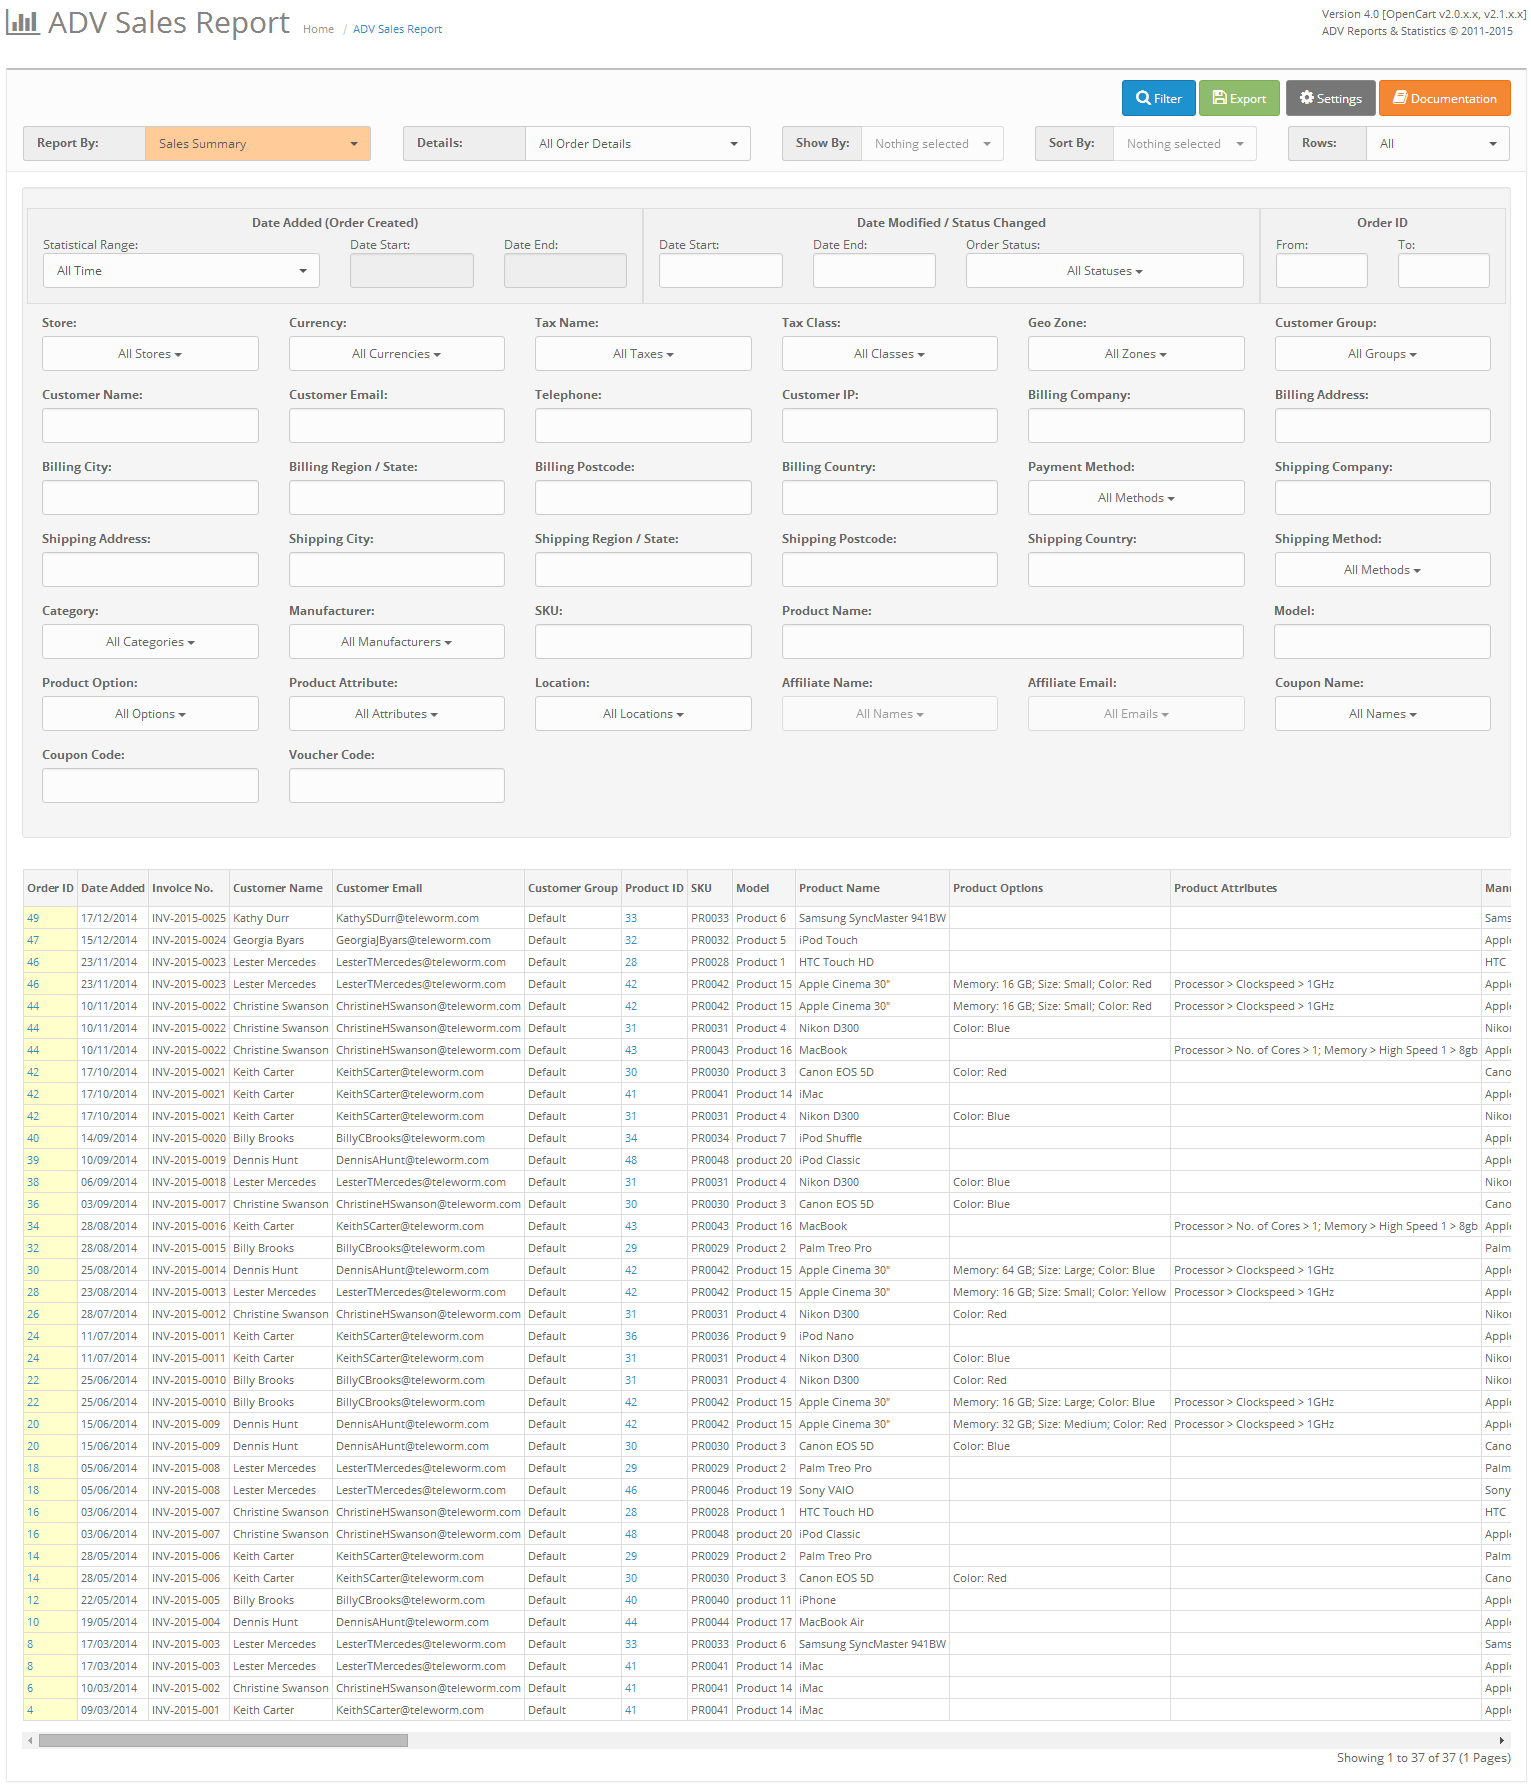This screenshot has height=1786, width=1531.
Task: Click the Filter button
Action: 1158,98
